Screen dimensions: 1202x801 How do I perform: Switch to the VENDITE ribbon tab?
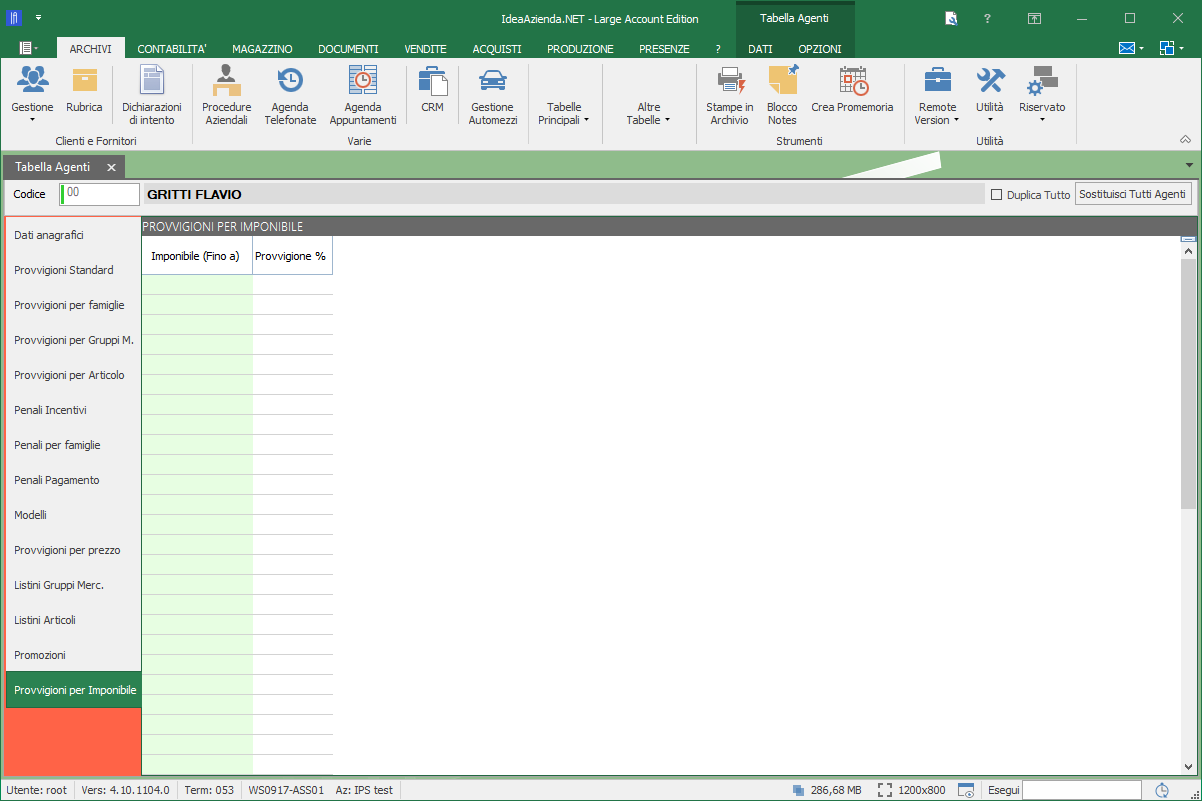[425, 48]
